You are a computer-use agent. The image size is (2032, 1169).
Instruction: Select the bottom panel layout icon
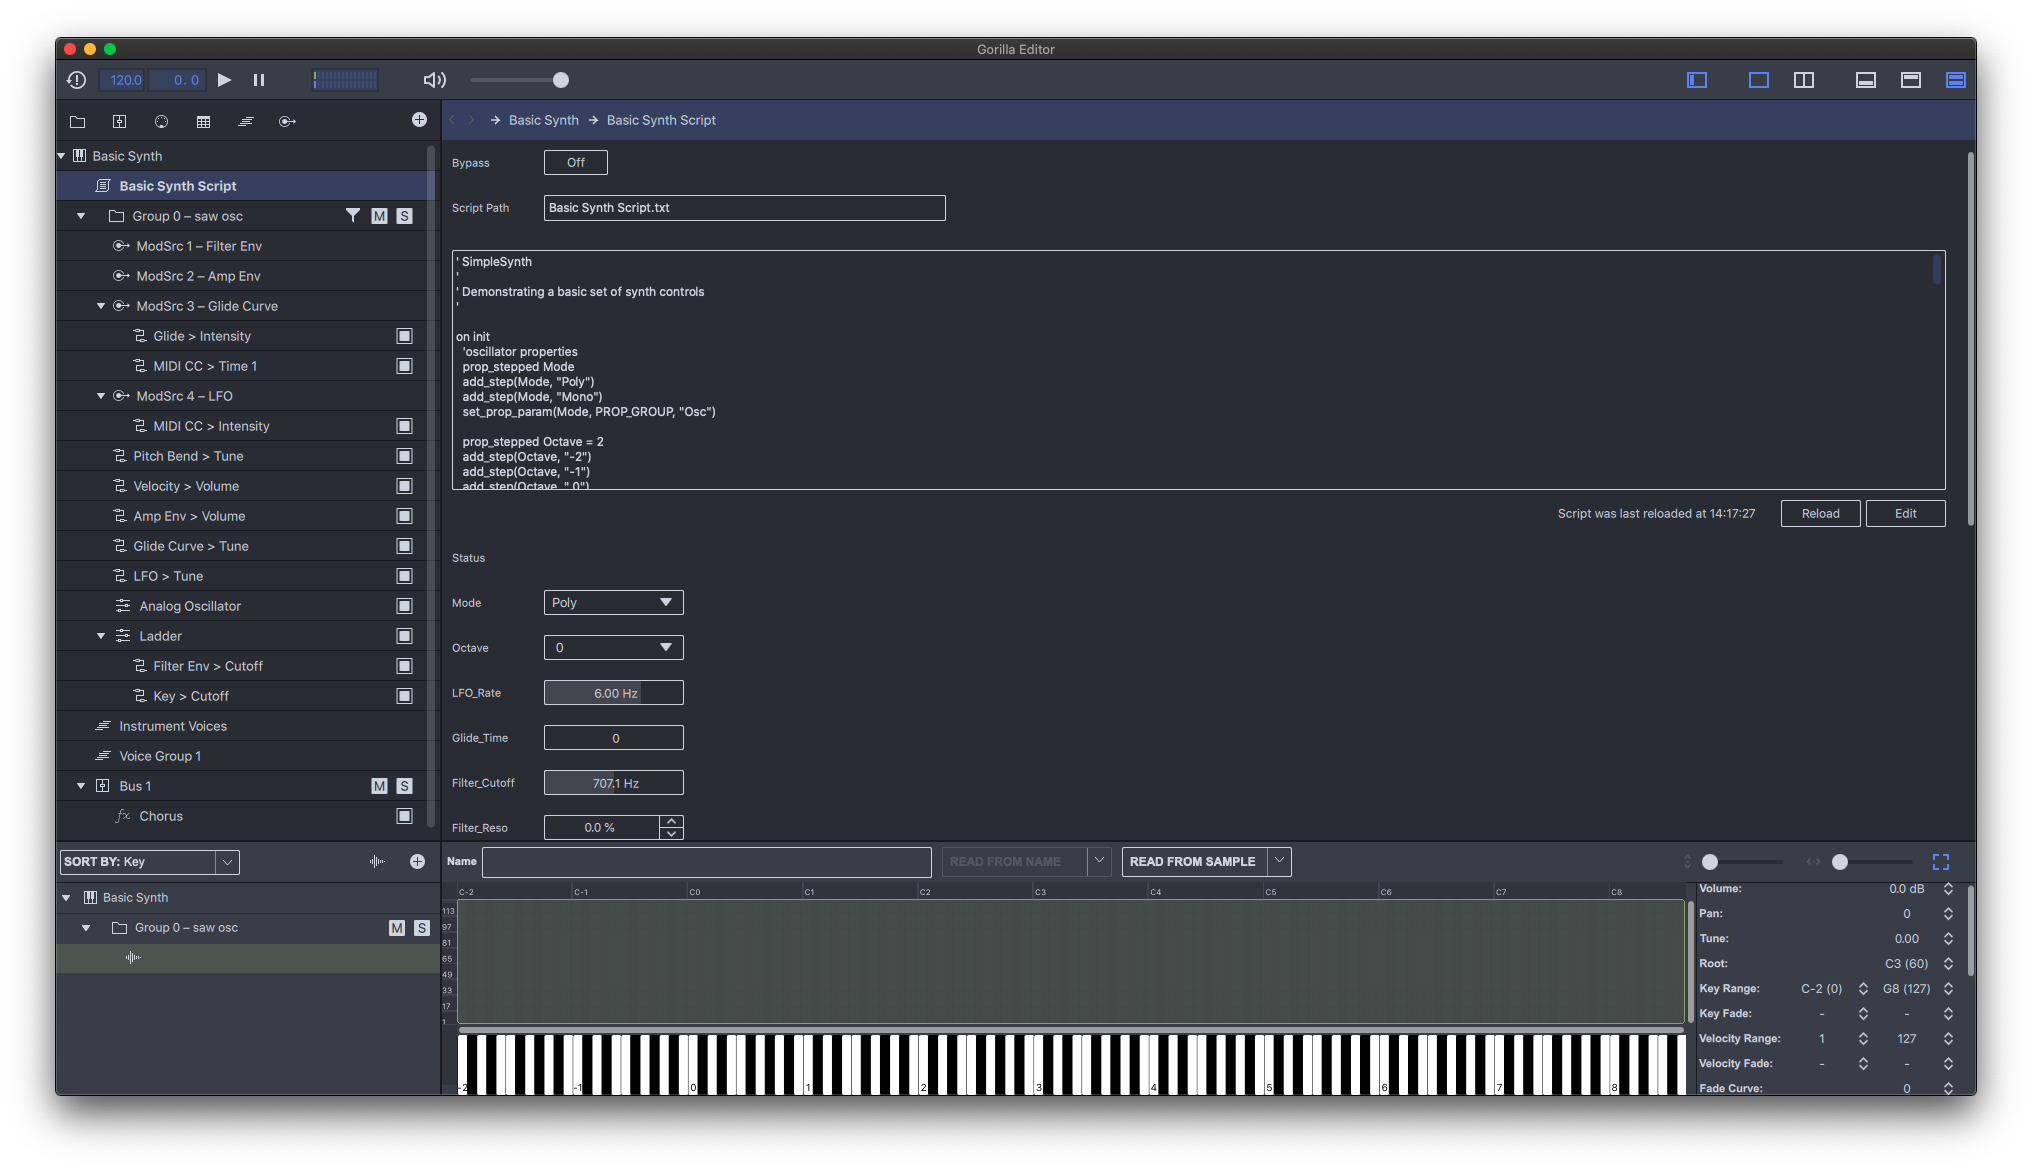coord(1866,80)
